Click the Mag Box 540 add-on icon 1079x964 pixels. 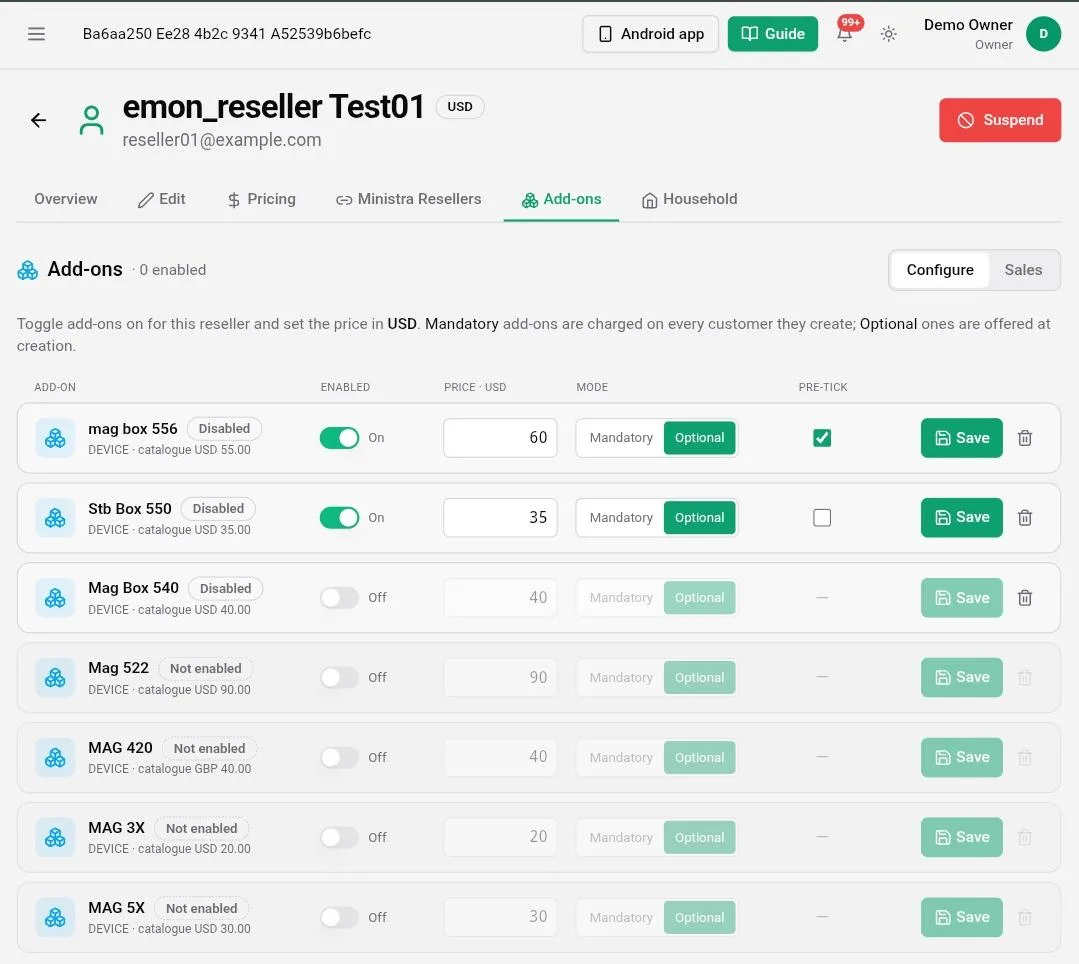click(55, 597)
